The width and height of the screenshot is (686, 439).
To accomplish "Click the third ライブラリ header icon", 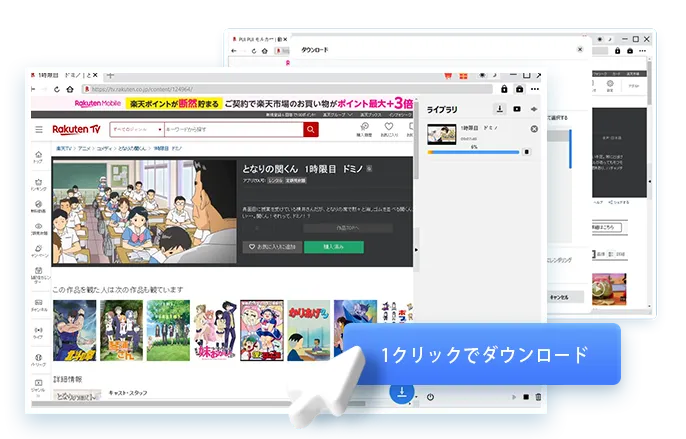I will tap(534, 109).
